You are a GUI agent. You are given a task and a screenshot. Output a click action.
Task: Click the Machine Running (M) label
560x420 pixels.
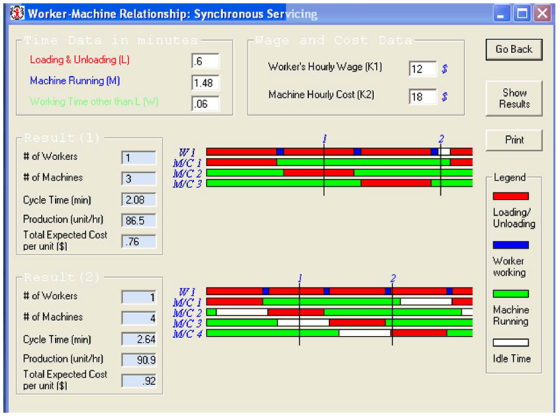tap(75, 81)
